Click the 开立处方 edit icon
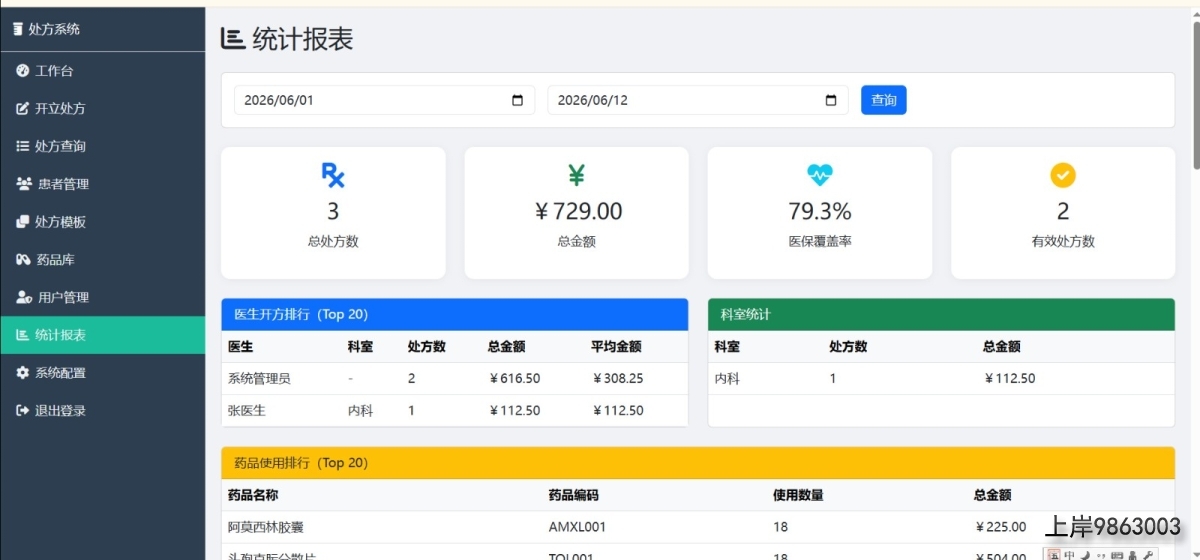The height and width of the screenshot is (560, 1200). [23, 108]
